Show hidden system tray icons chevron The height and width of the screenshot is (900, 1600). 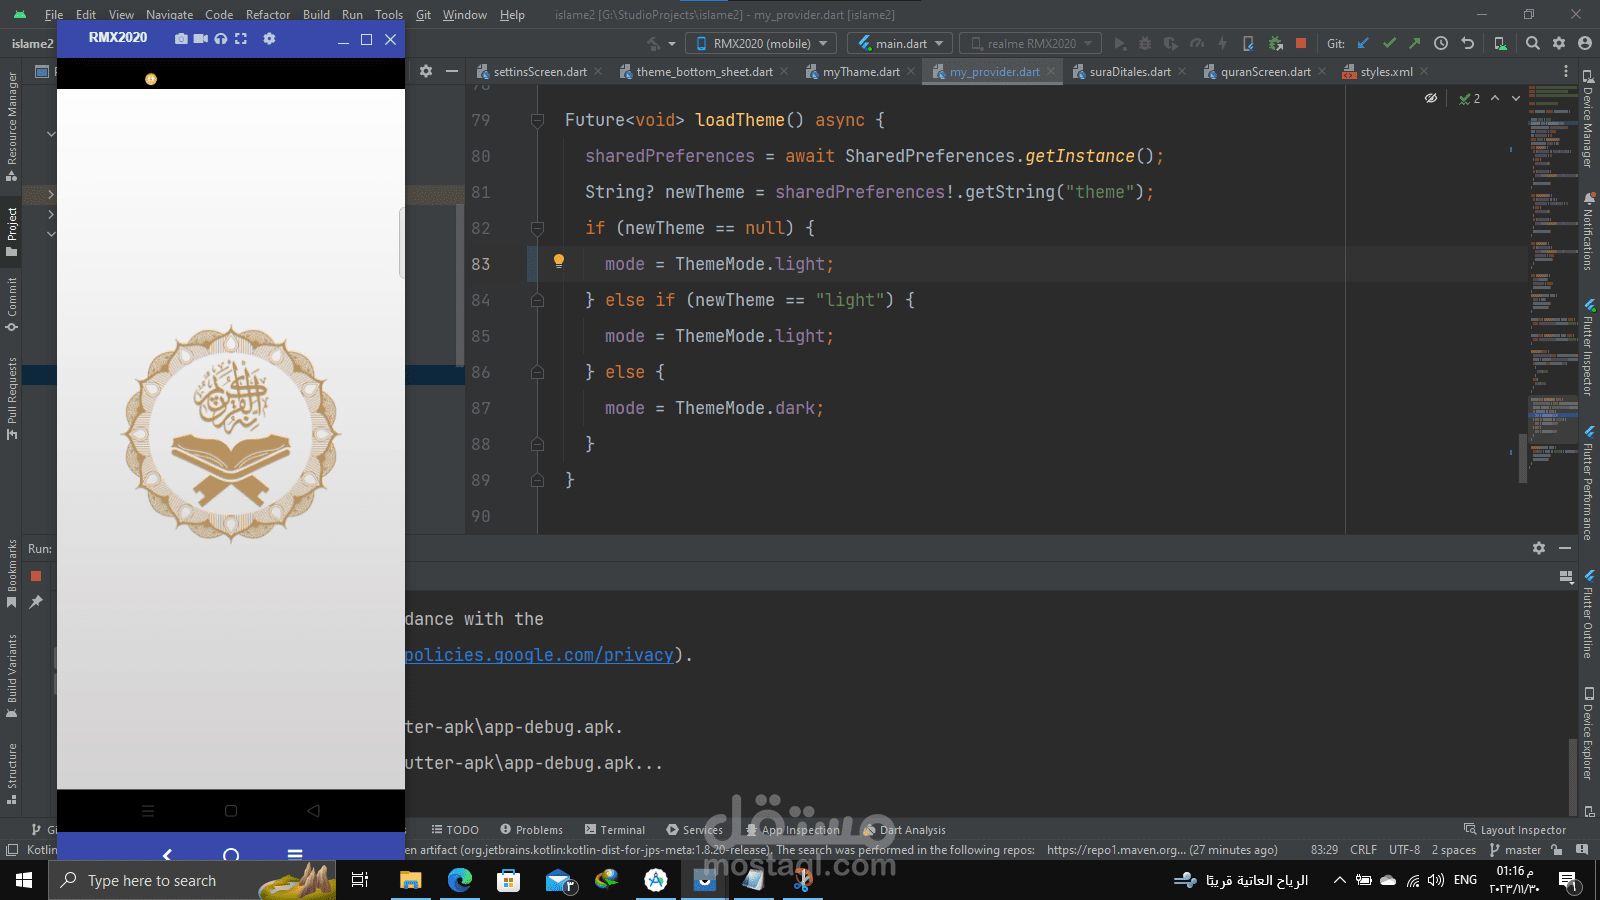tap(1339, 880)
